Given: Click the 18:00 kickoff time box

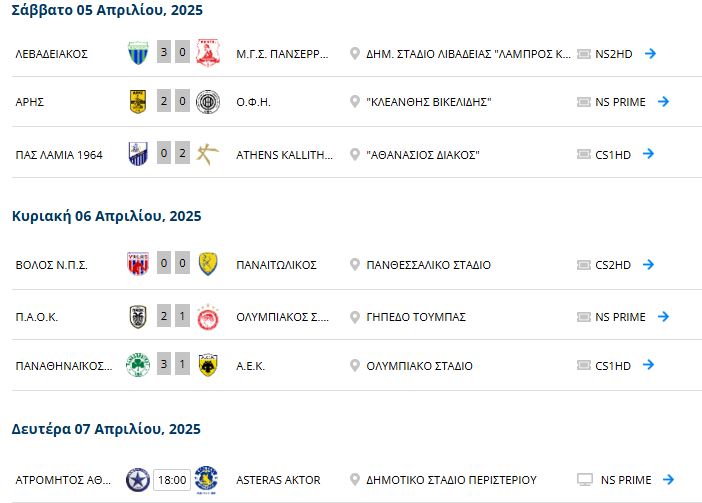Looking at the screenshot, I should click(172, 480).
